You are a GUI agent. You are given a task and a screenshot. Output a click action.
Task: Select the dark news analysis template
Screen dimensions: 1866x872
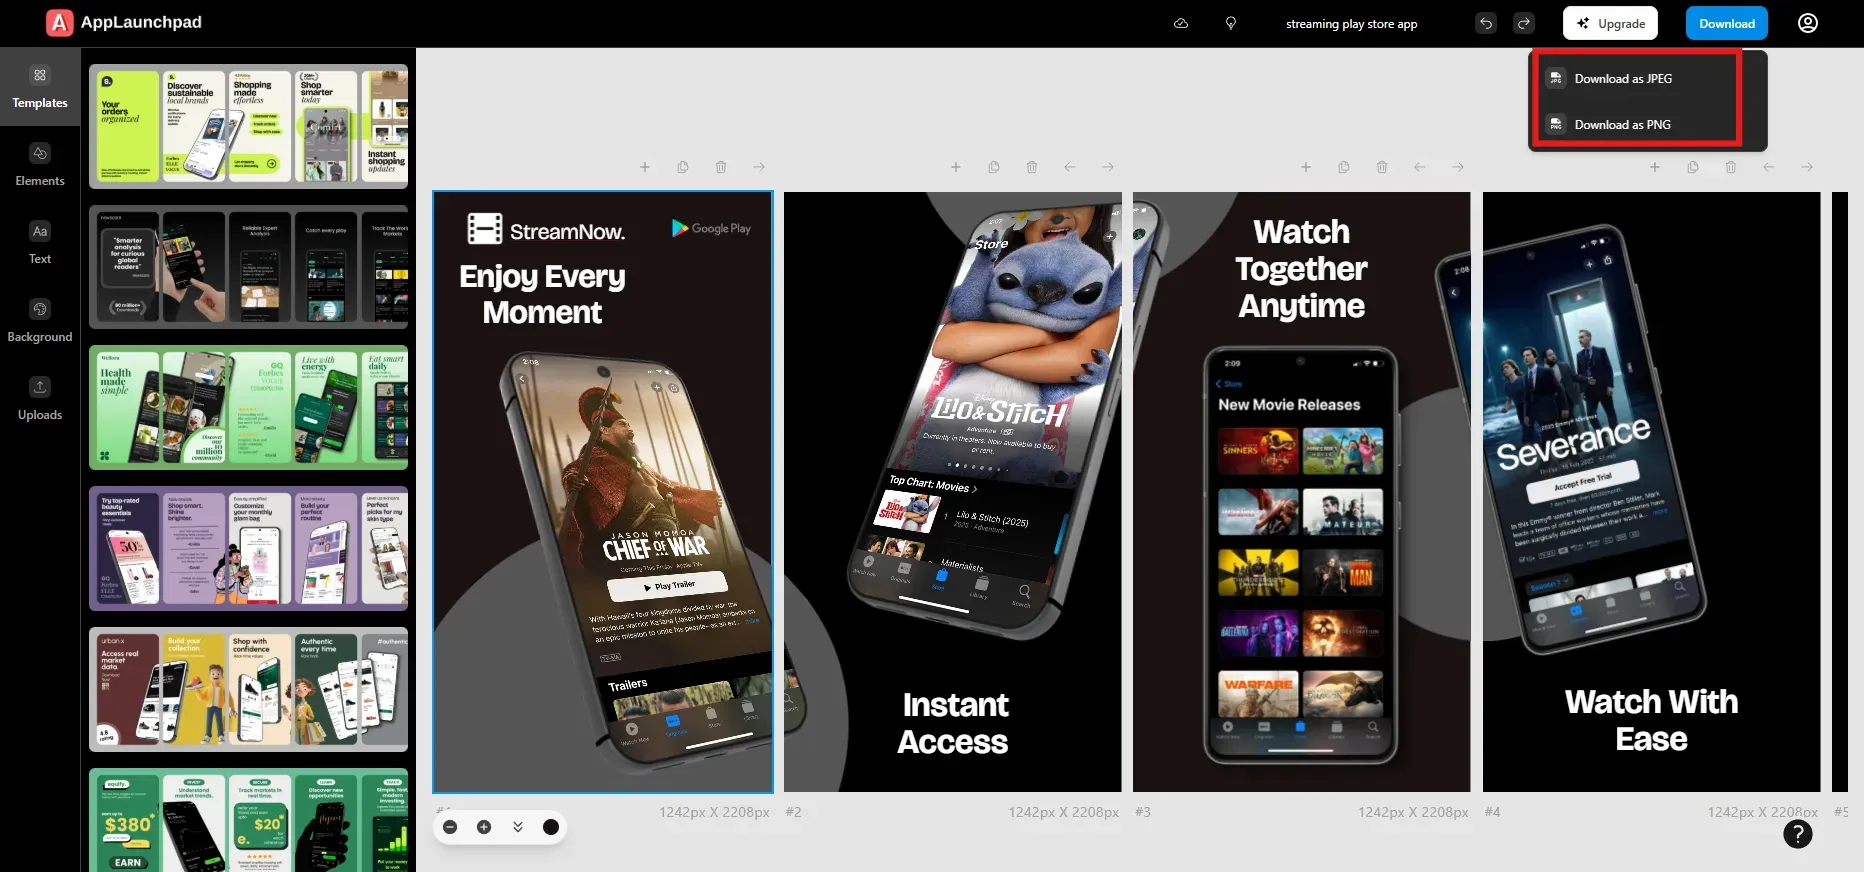[x=249, y=267]
